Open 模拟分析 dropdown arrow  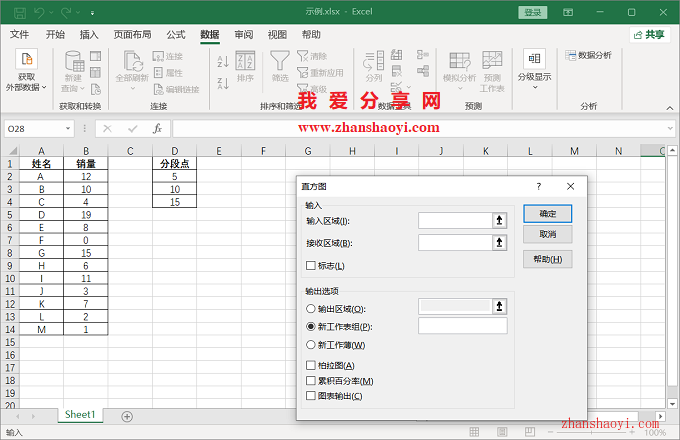(x=460, y=88)
